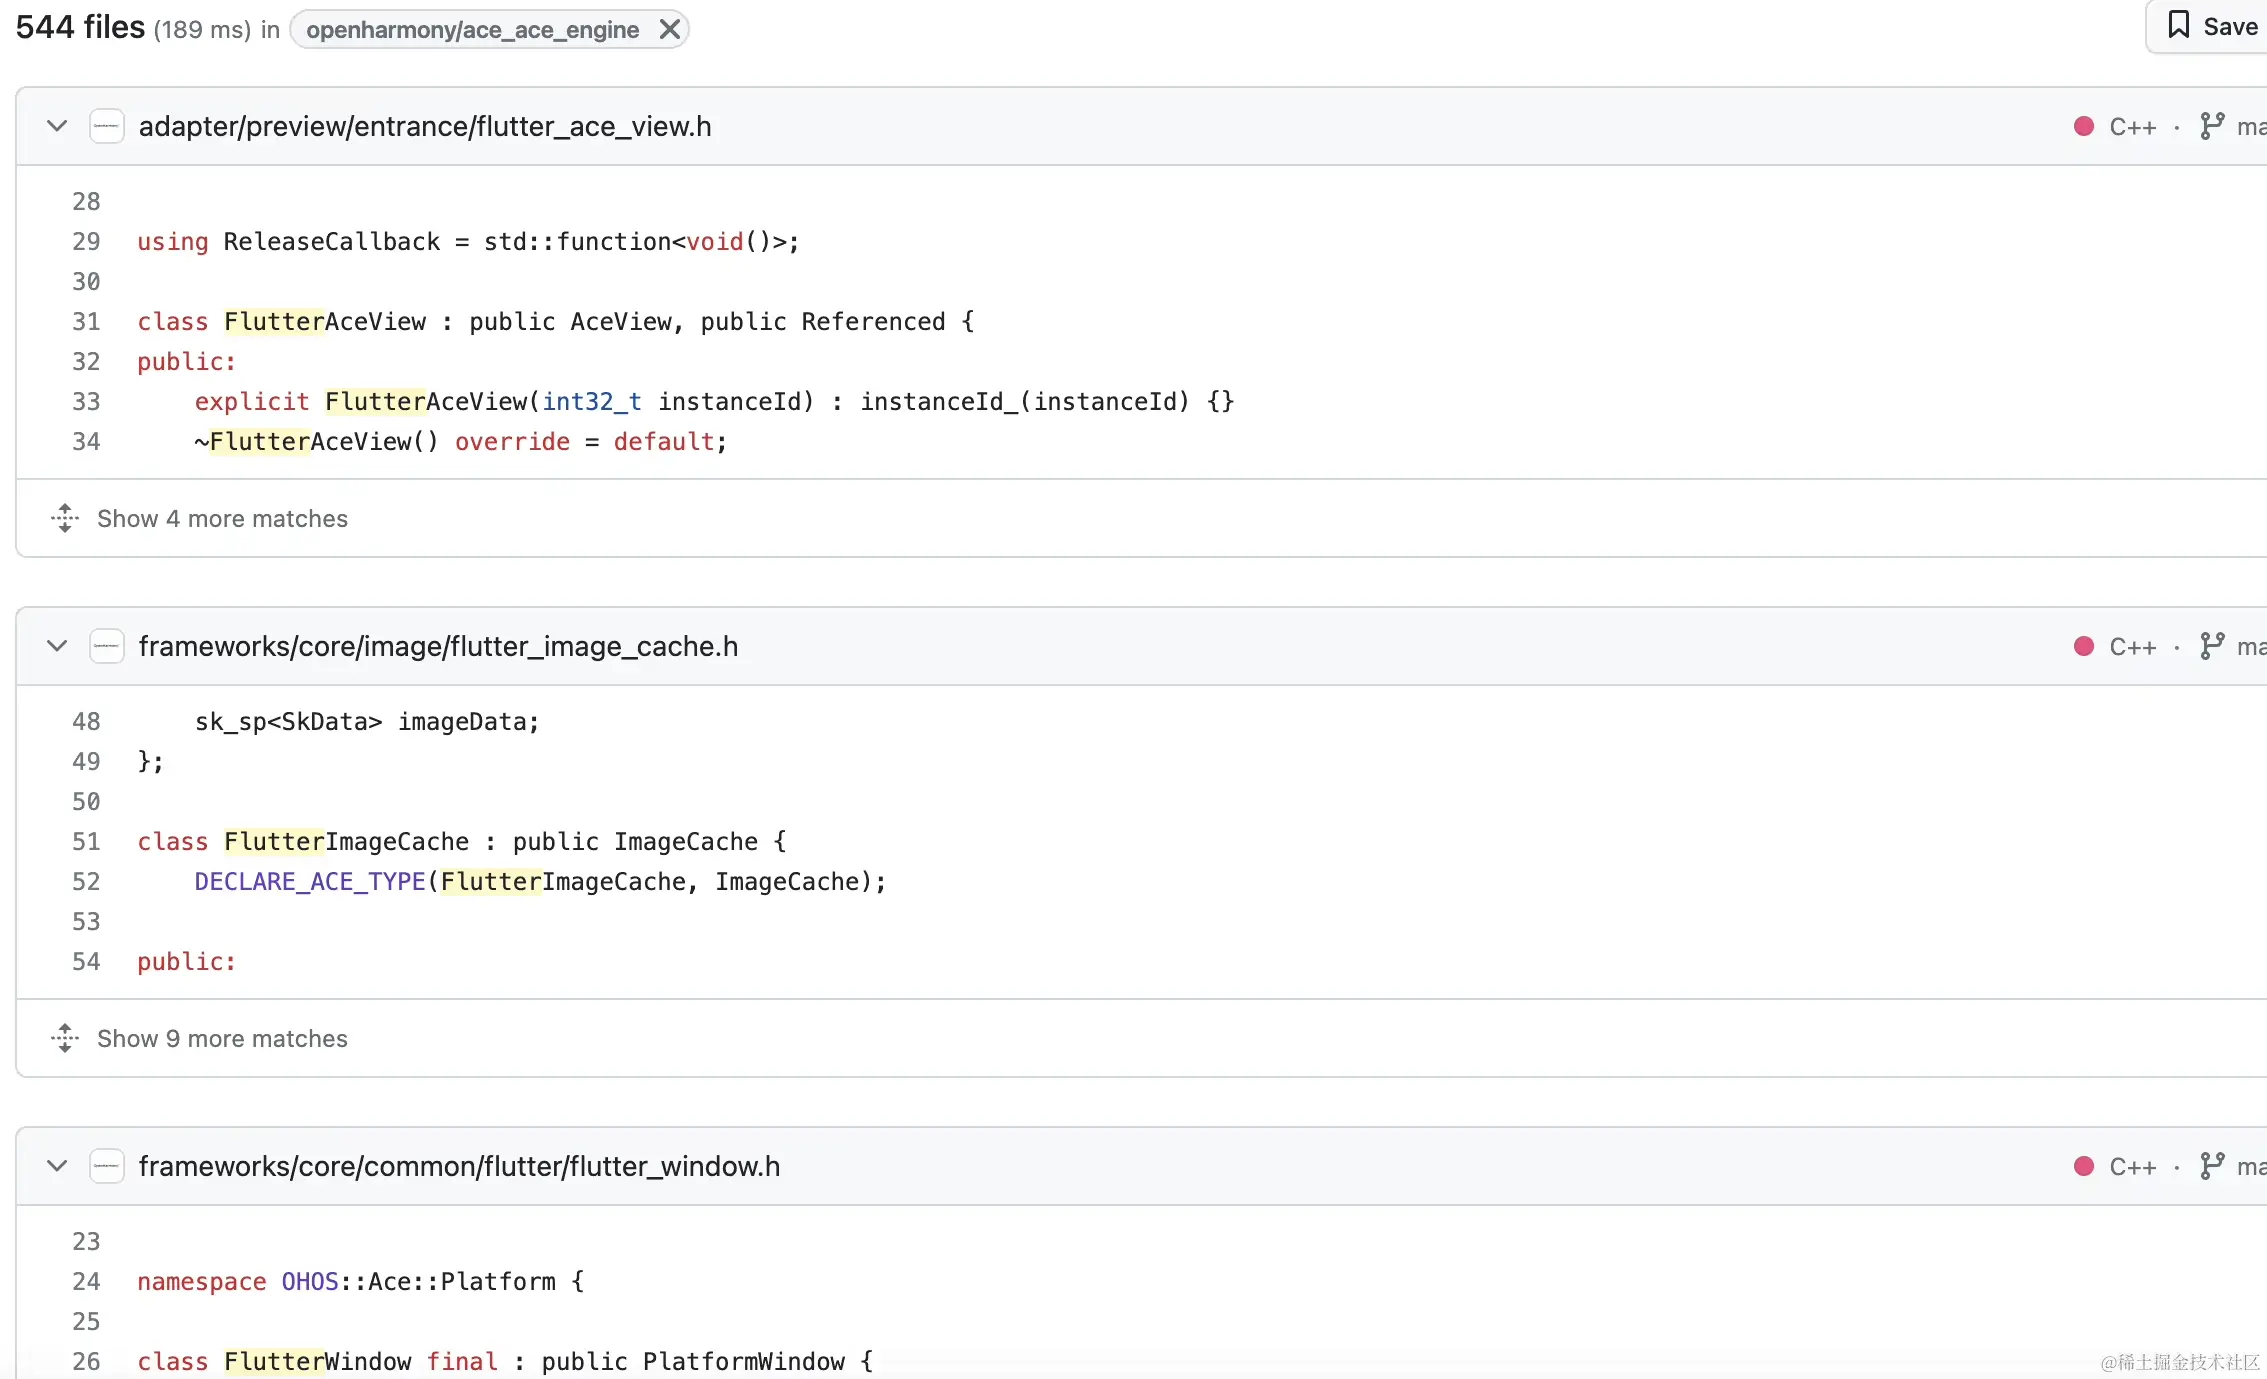Screen dimensions: 2267x1379
Task: Remove the openharmony/ace_ace_engine repo filter
Action: pyautogui.click(x=670, y=29)
